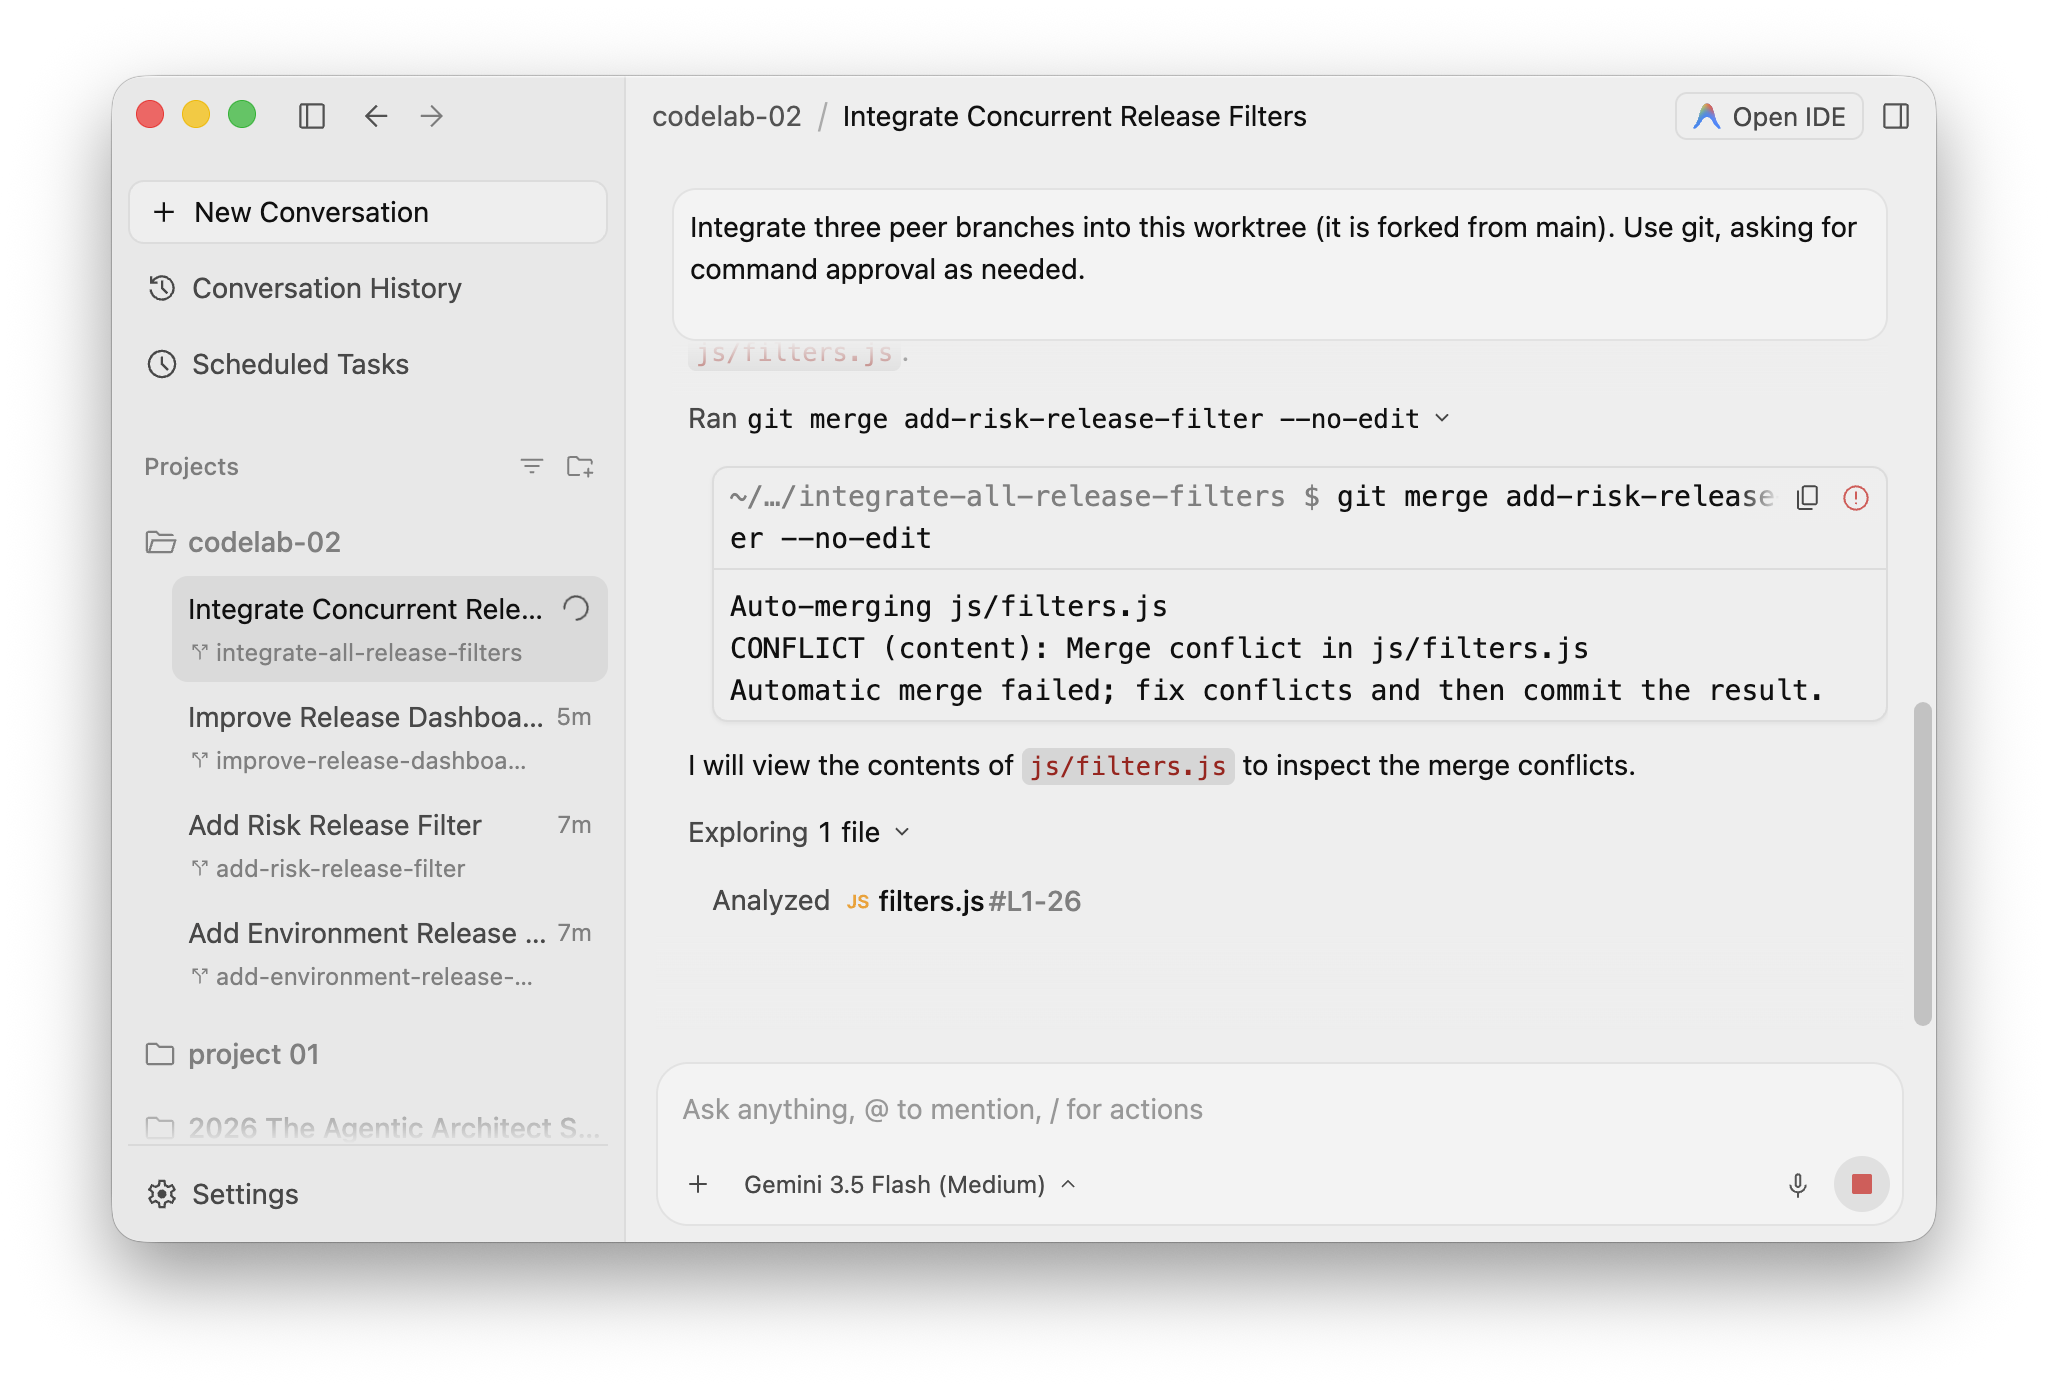Image resolution: width=2048 pixels, height=1390 pixels.
Task: Click the #L1-26 line range text
Action: 1035,901
